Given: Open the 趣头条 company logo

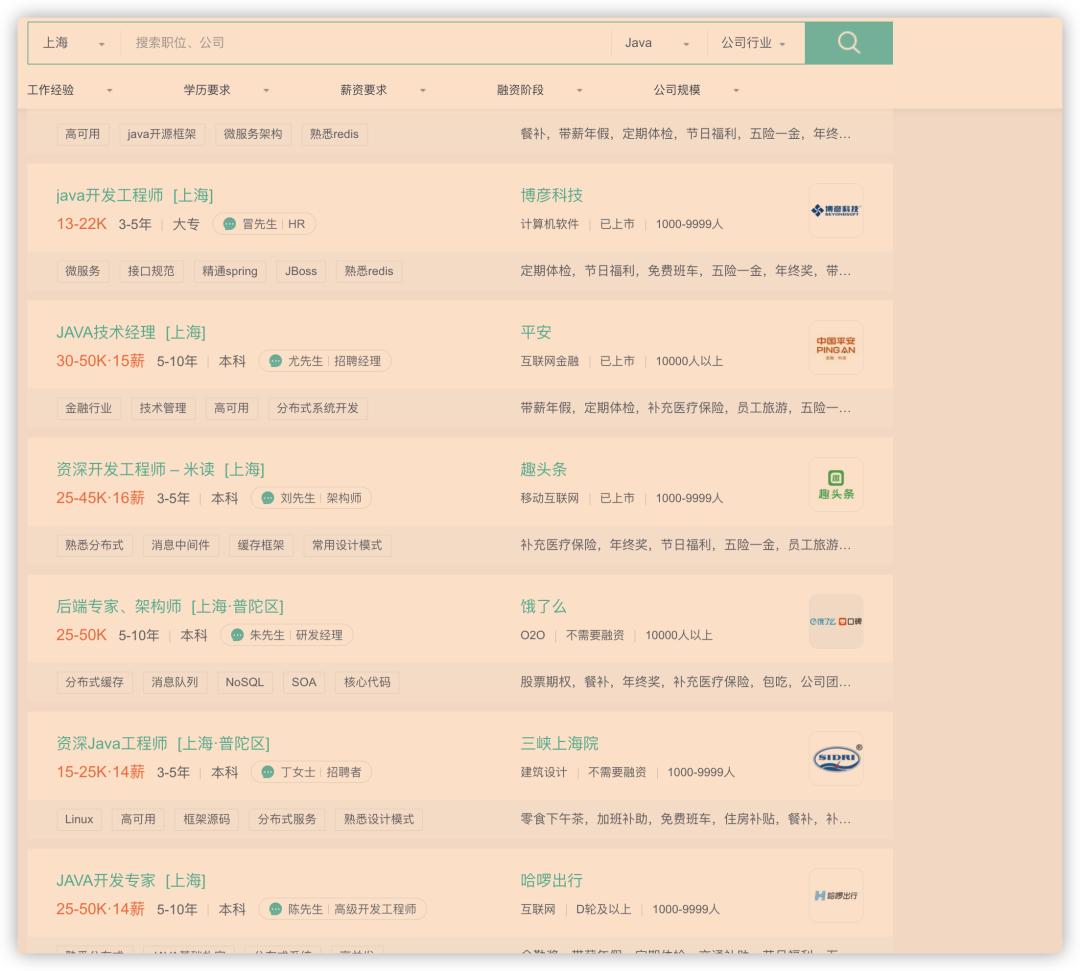Looking at the screenshot, I should pos(835,485).
